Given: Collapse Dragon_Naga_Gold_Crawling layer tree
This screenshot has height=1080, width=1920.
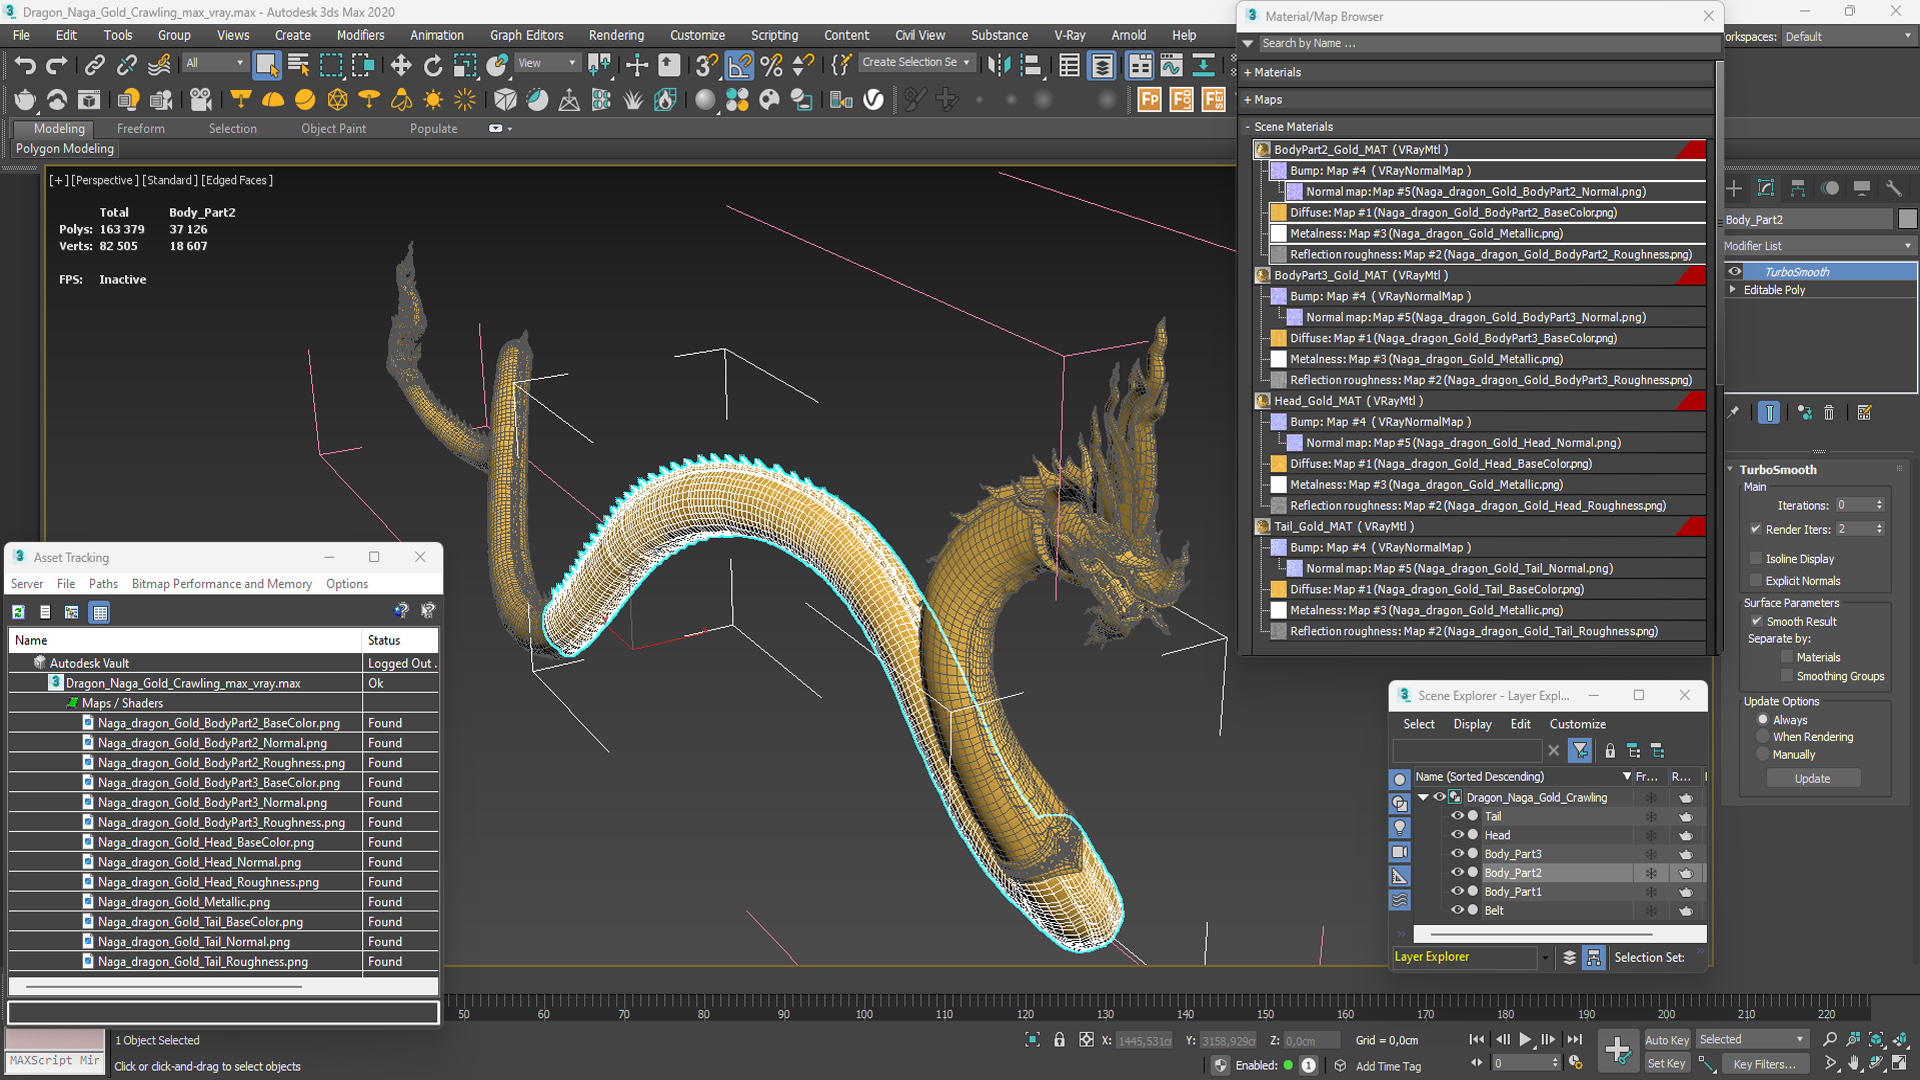Looking at the screenshot, I should pyautogui.click(x=1423, y=797).
